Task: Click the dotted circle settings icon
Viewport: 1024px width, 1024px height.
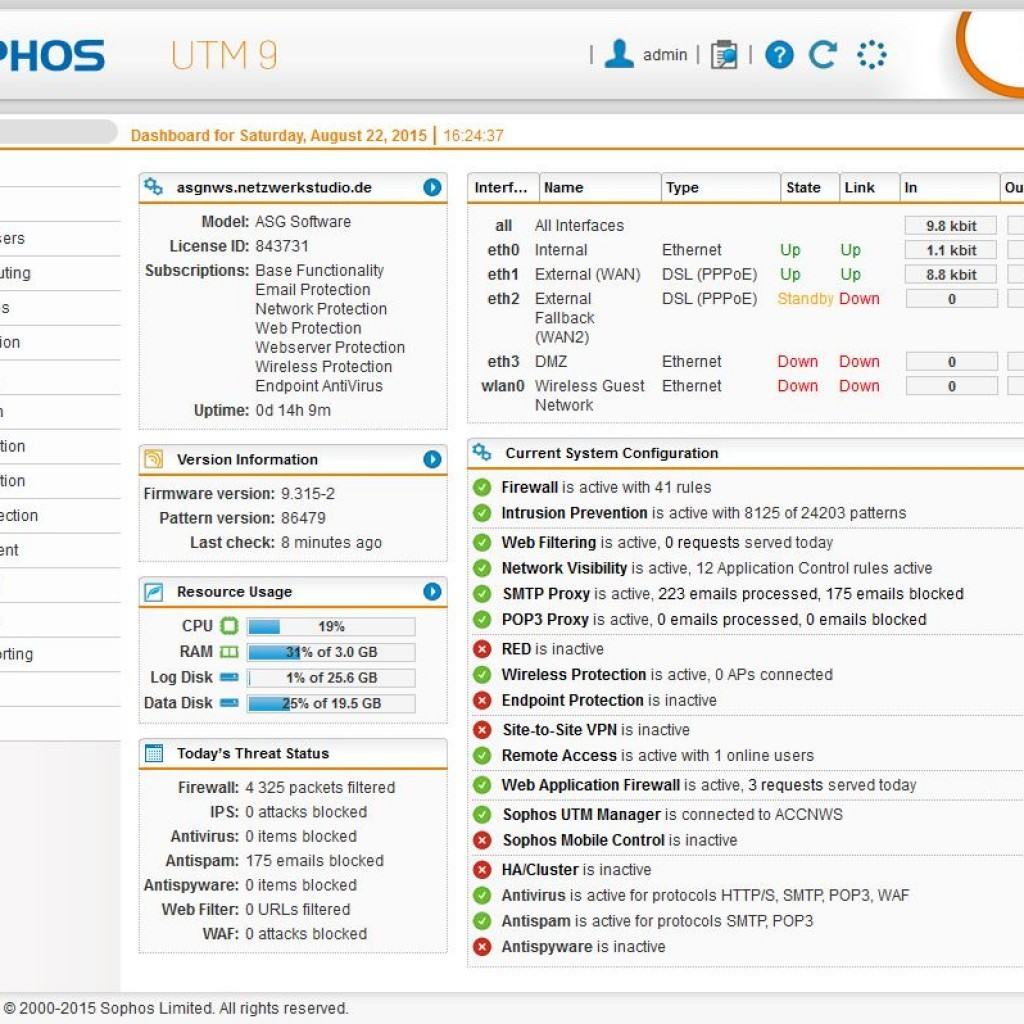Action: click(x=872, y=54)
